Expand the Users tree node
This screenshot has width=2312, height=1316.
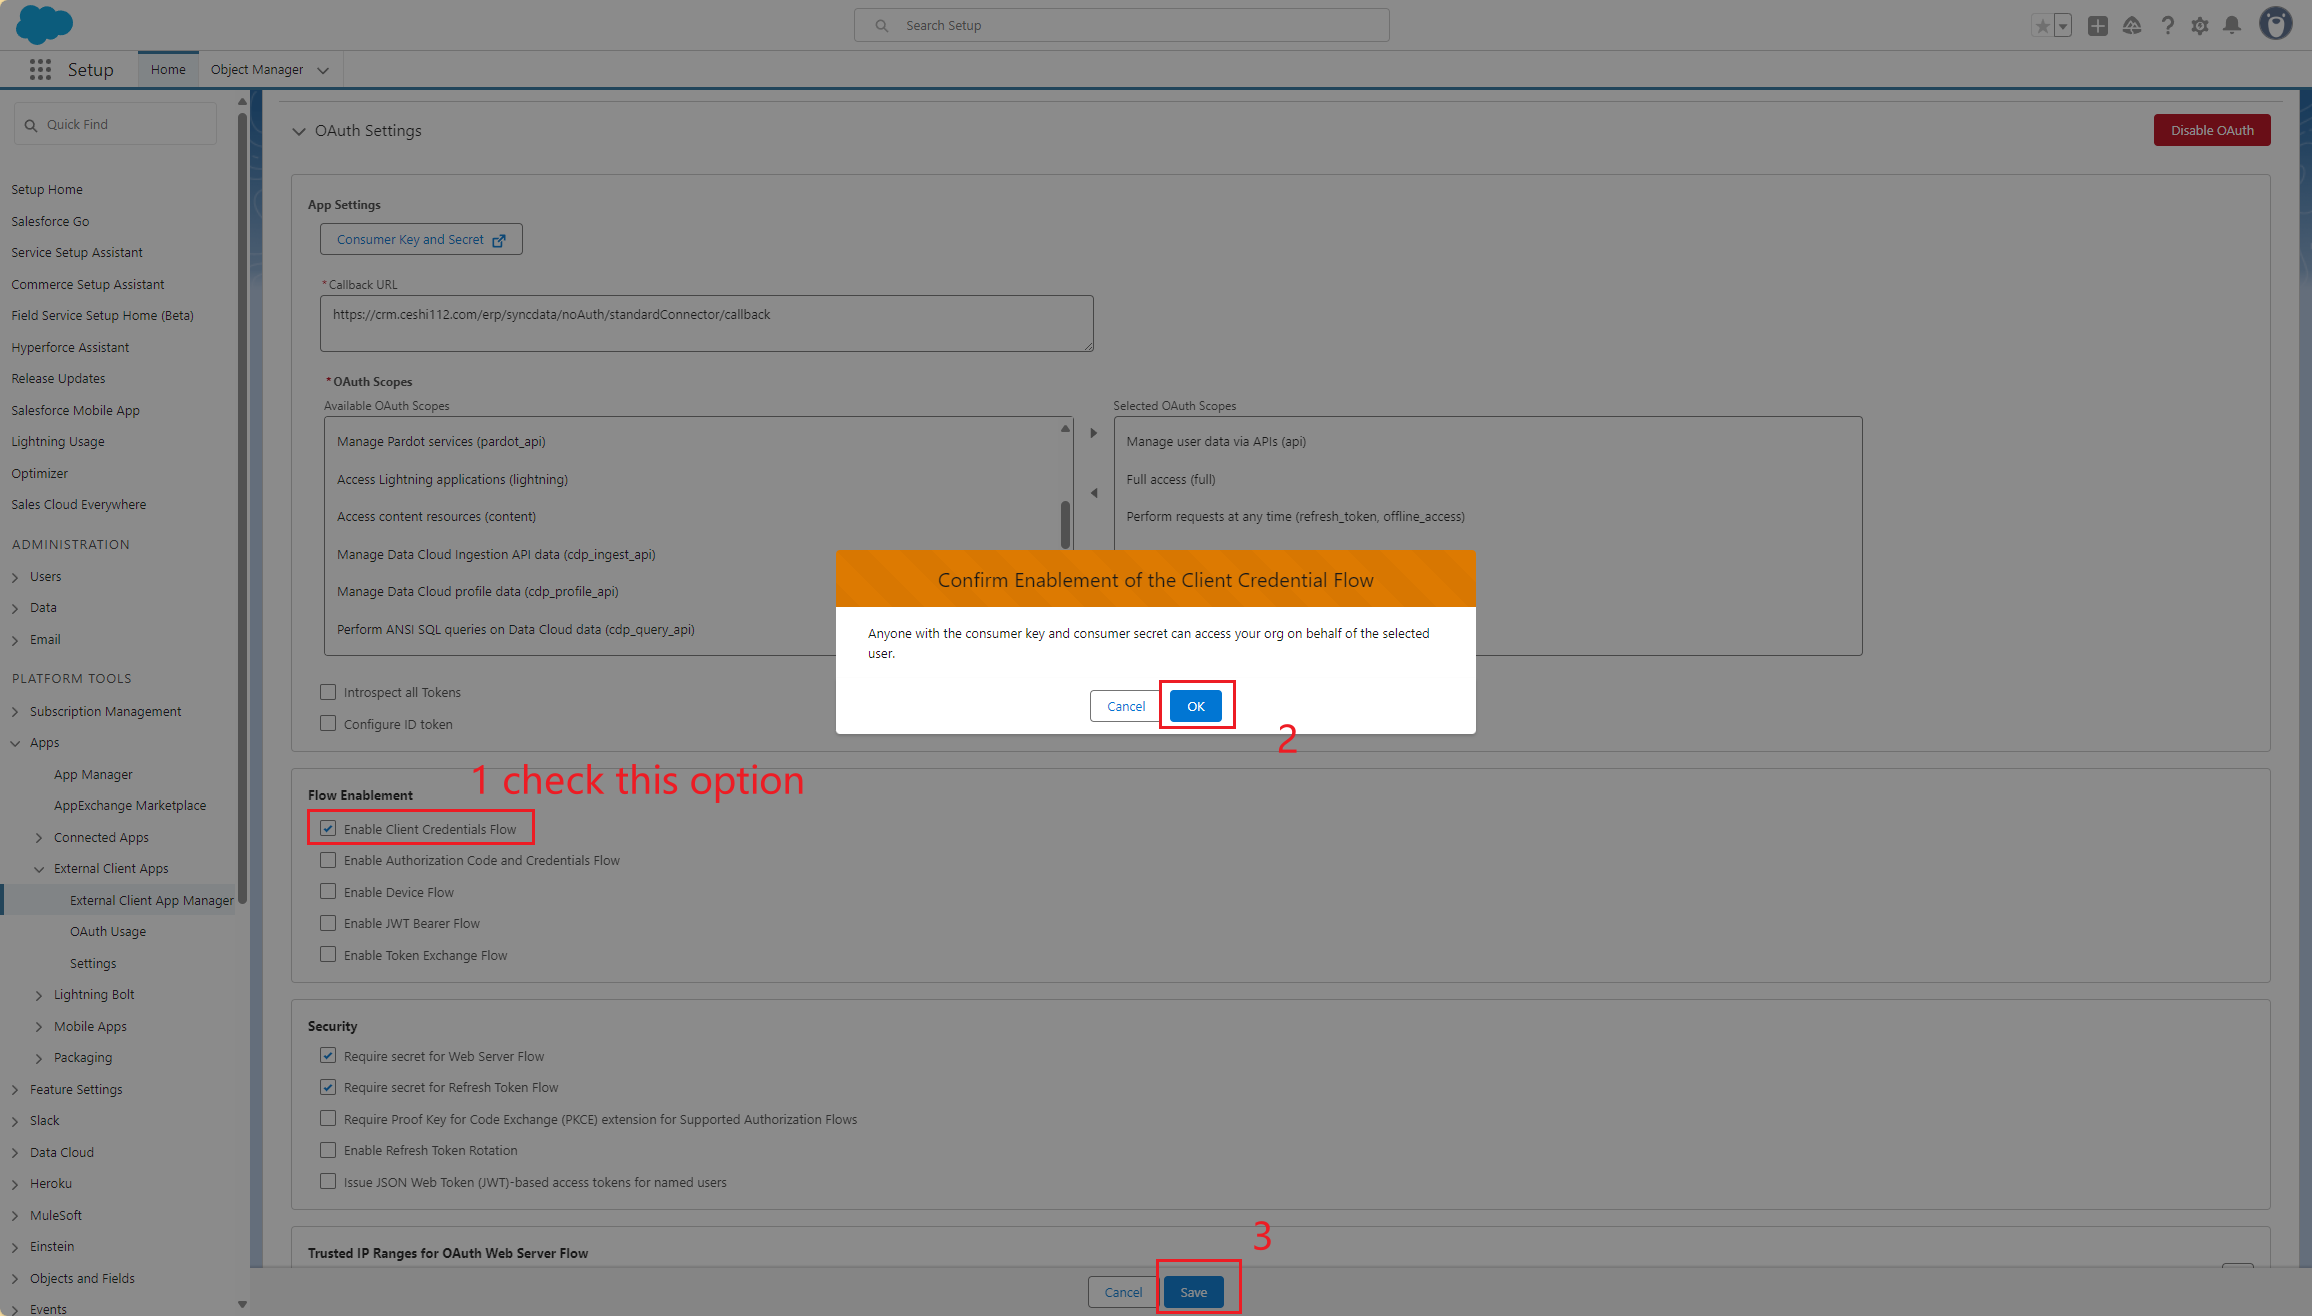(x=15, y=577)
